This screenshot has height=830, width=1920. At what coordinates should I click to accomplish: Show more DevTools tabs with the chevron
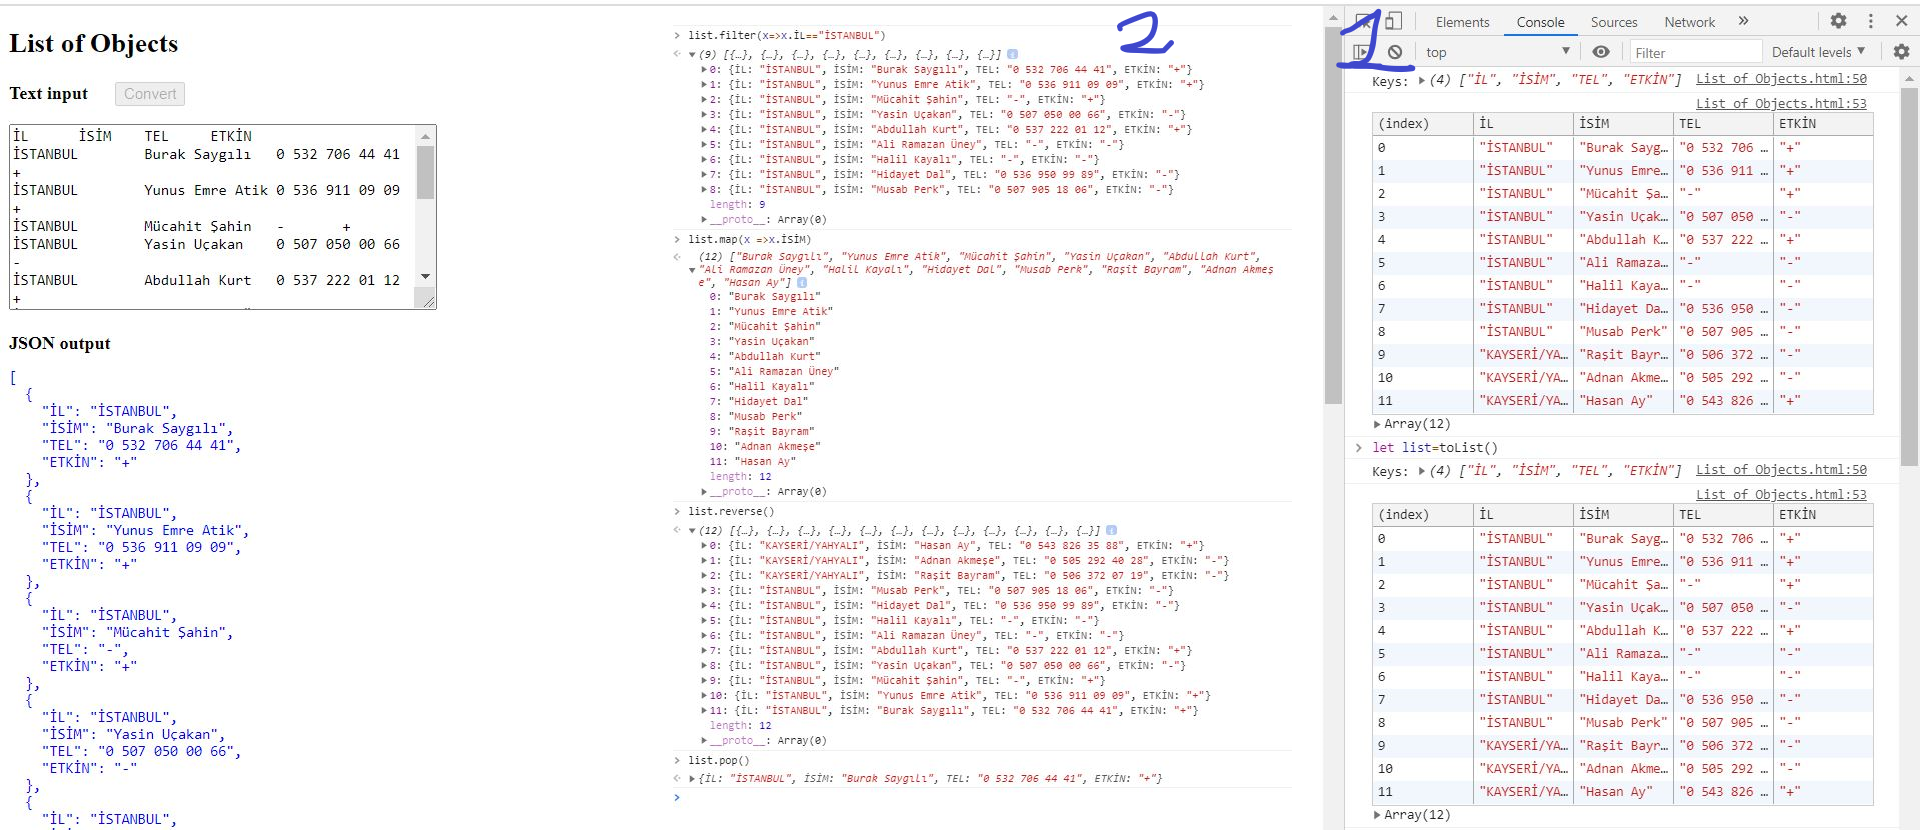[1744, 21]
